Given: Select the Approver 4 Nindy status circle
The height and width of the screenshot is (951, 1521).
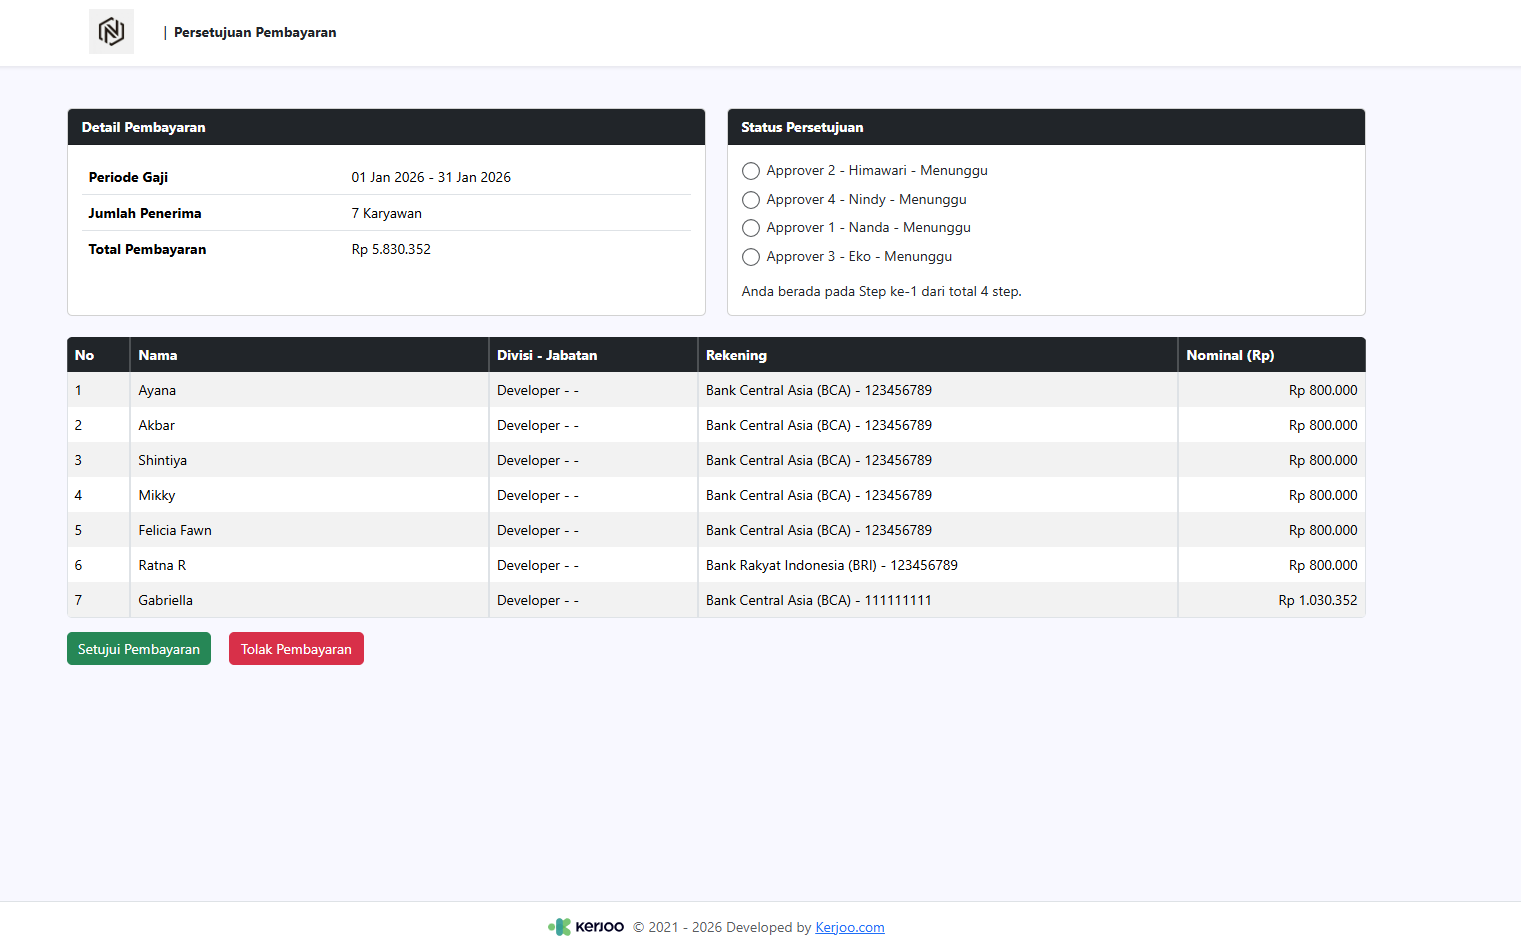Looking at the screenshot, I should 751,200.
